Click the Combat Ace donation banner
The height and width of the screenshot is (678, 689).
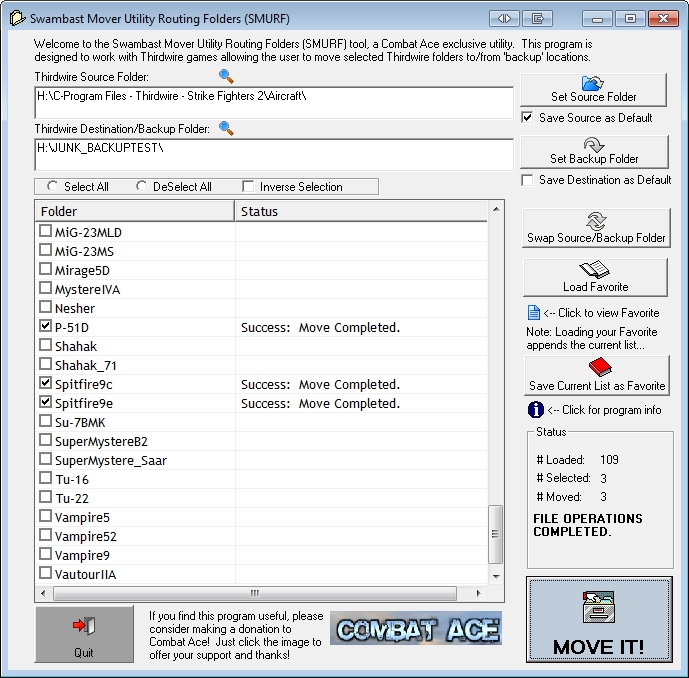[x=416, y=628]
